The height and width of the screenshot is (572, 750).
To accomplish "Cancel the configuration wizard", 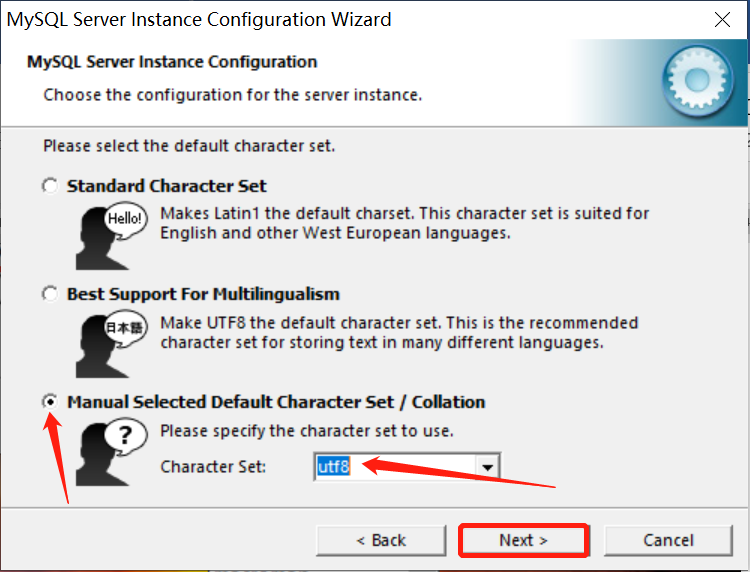I will click(x=668, y=540).
